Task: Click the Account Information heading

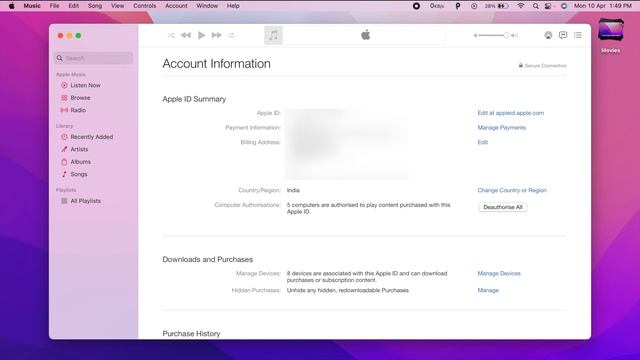Action: point(216,64)
